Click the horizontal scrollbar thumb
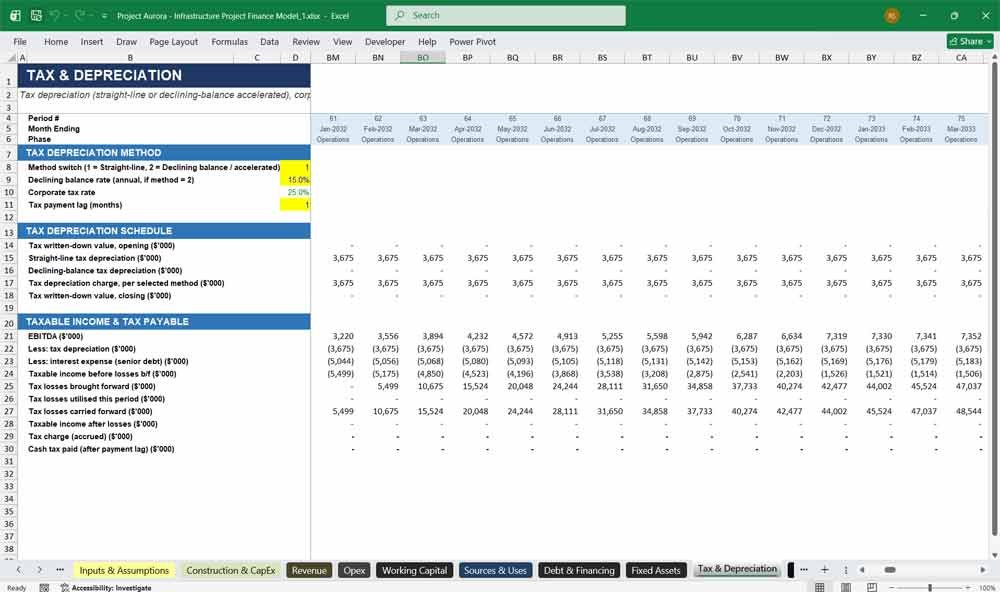 pyautogui.click(x=890, y=570)
